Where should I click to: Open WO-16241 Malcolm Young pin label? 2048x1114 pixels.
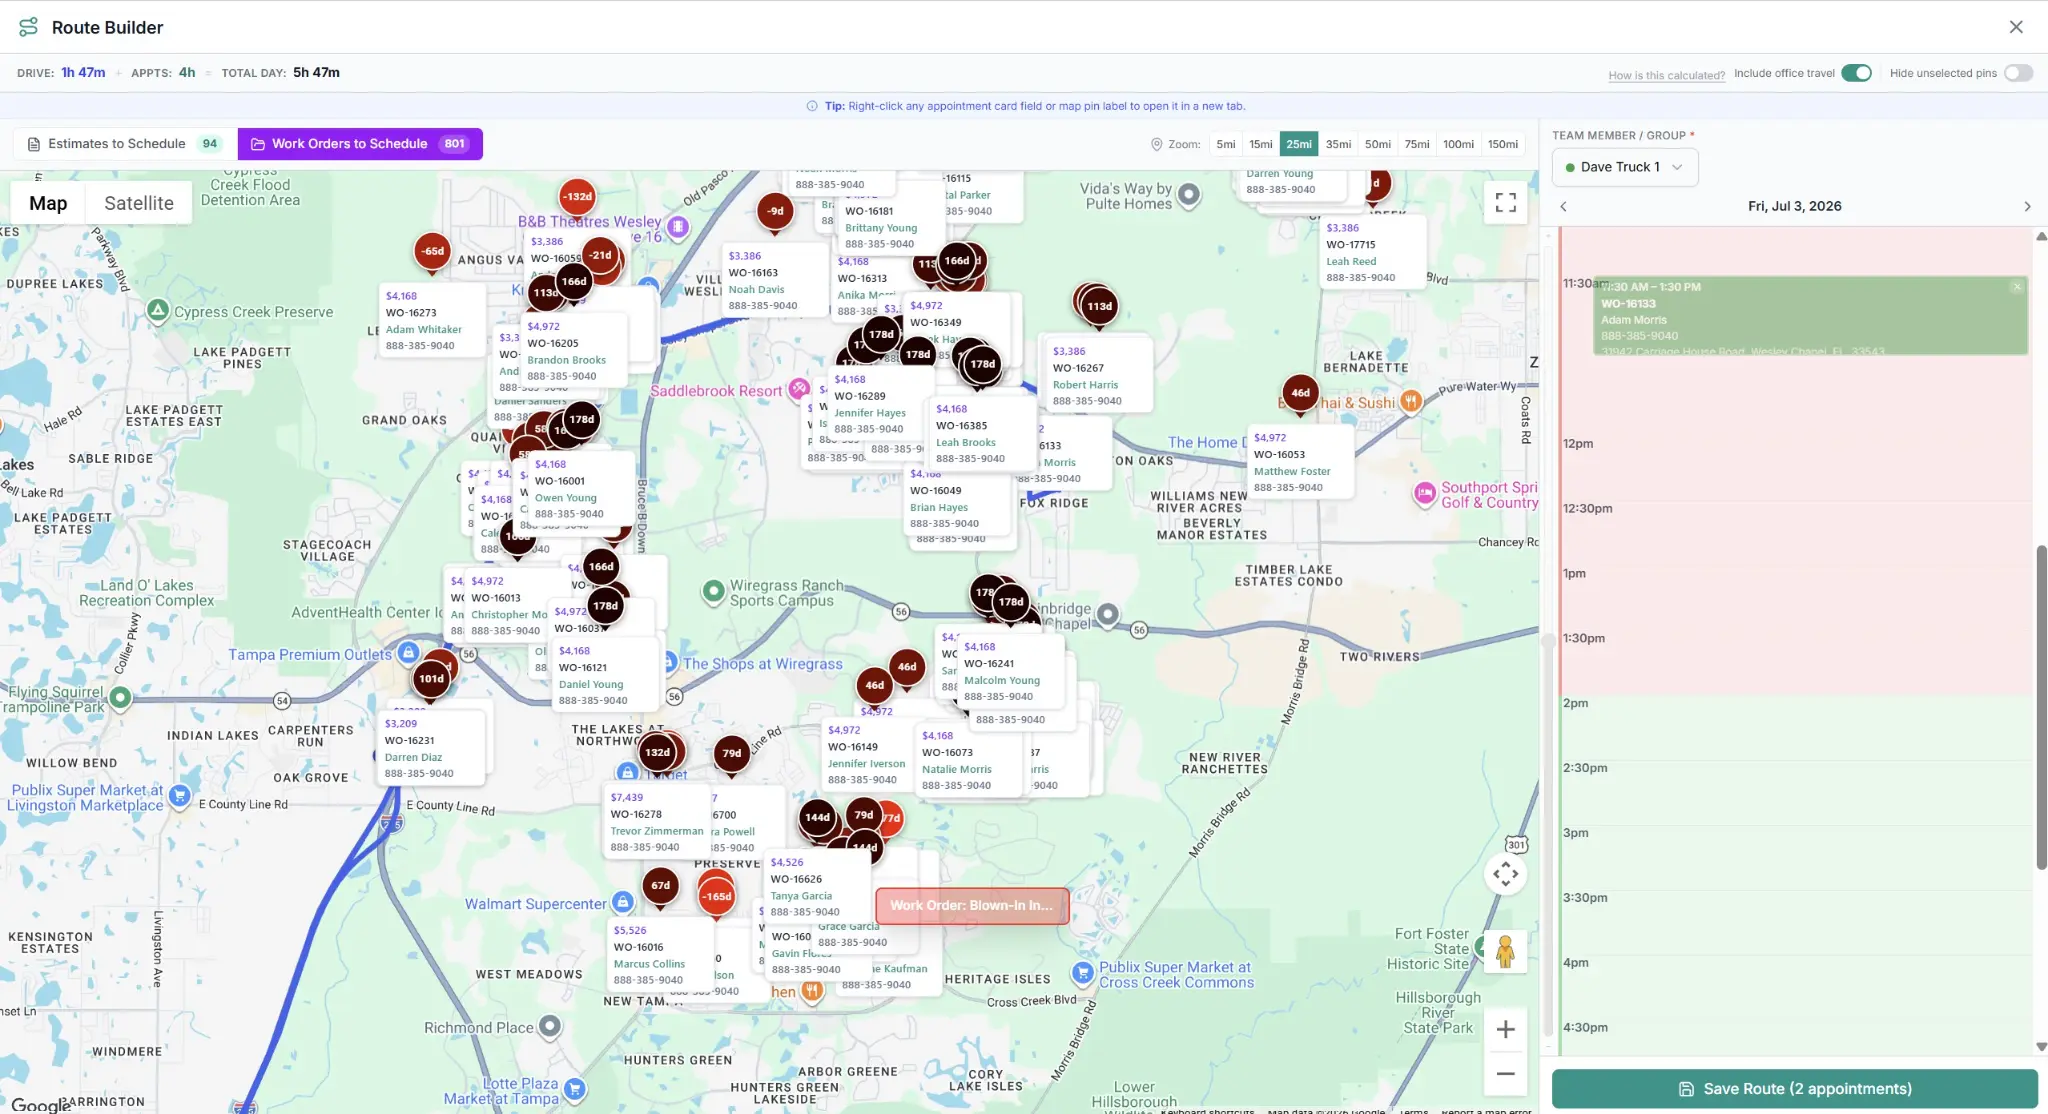pyautogui.click(x=1011, y=671)
